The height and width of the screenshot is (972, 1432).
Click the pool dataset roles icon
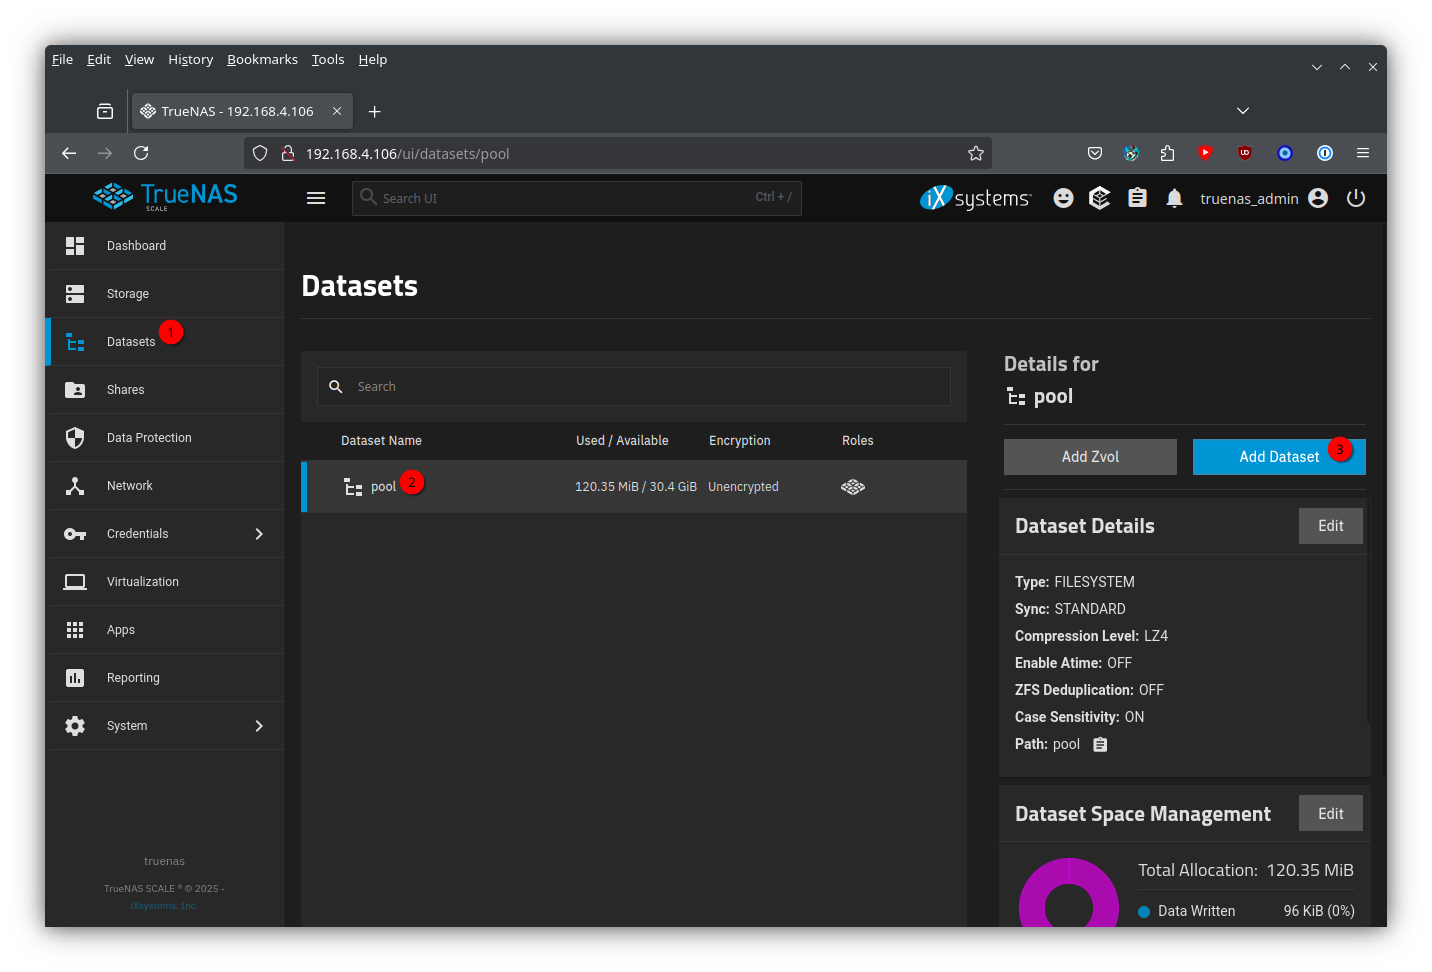pos(852,487)
